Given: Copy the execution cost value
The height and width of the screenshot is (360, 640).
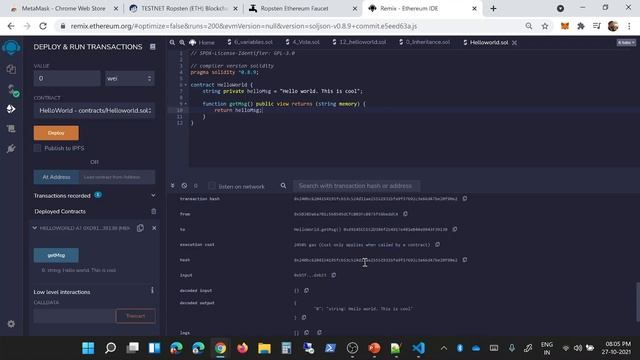Looking at the screenshot, I should pyautogui.click(x=437, y=244).
